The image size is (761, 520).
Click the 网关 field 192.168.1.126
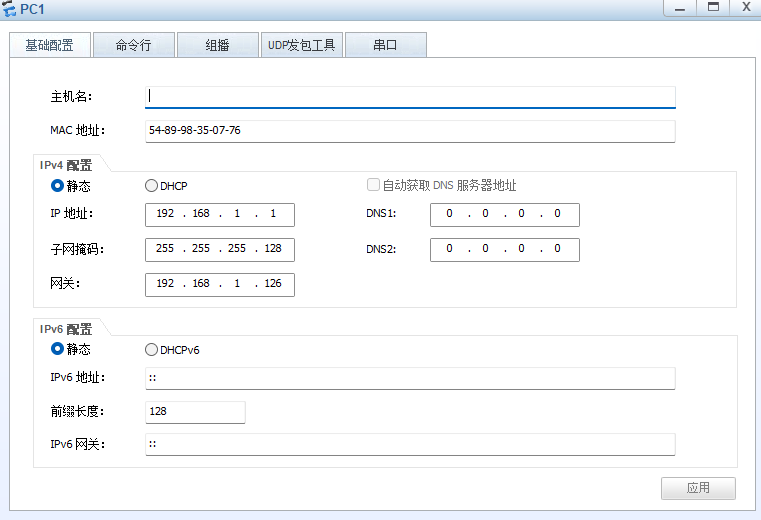[x=220, y=285]
